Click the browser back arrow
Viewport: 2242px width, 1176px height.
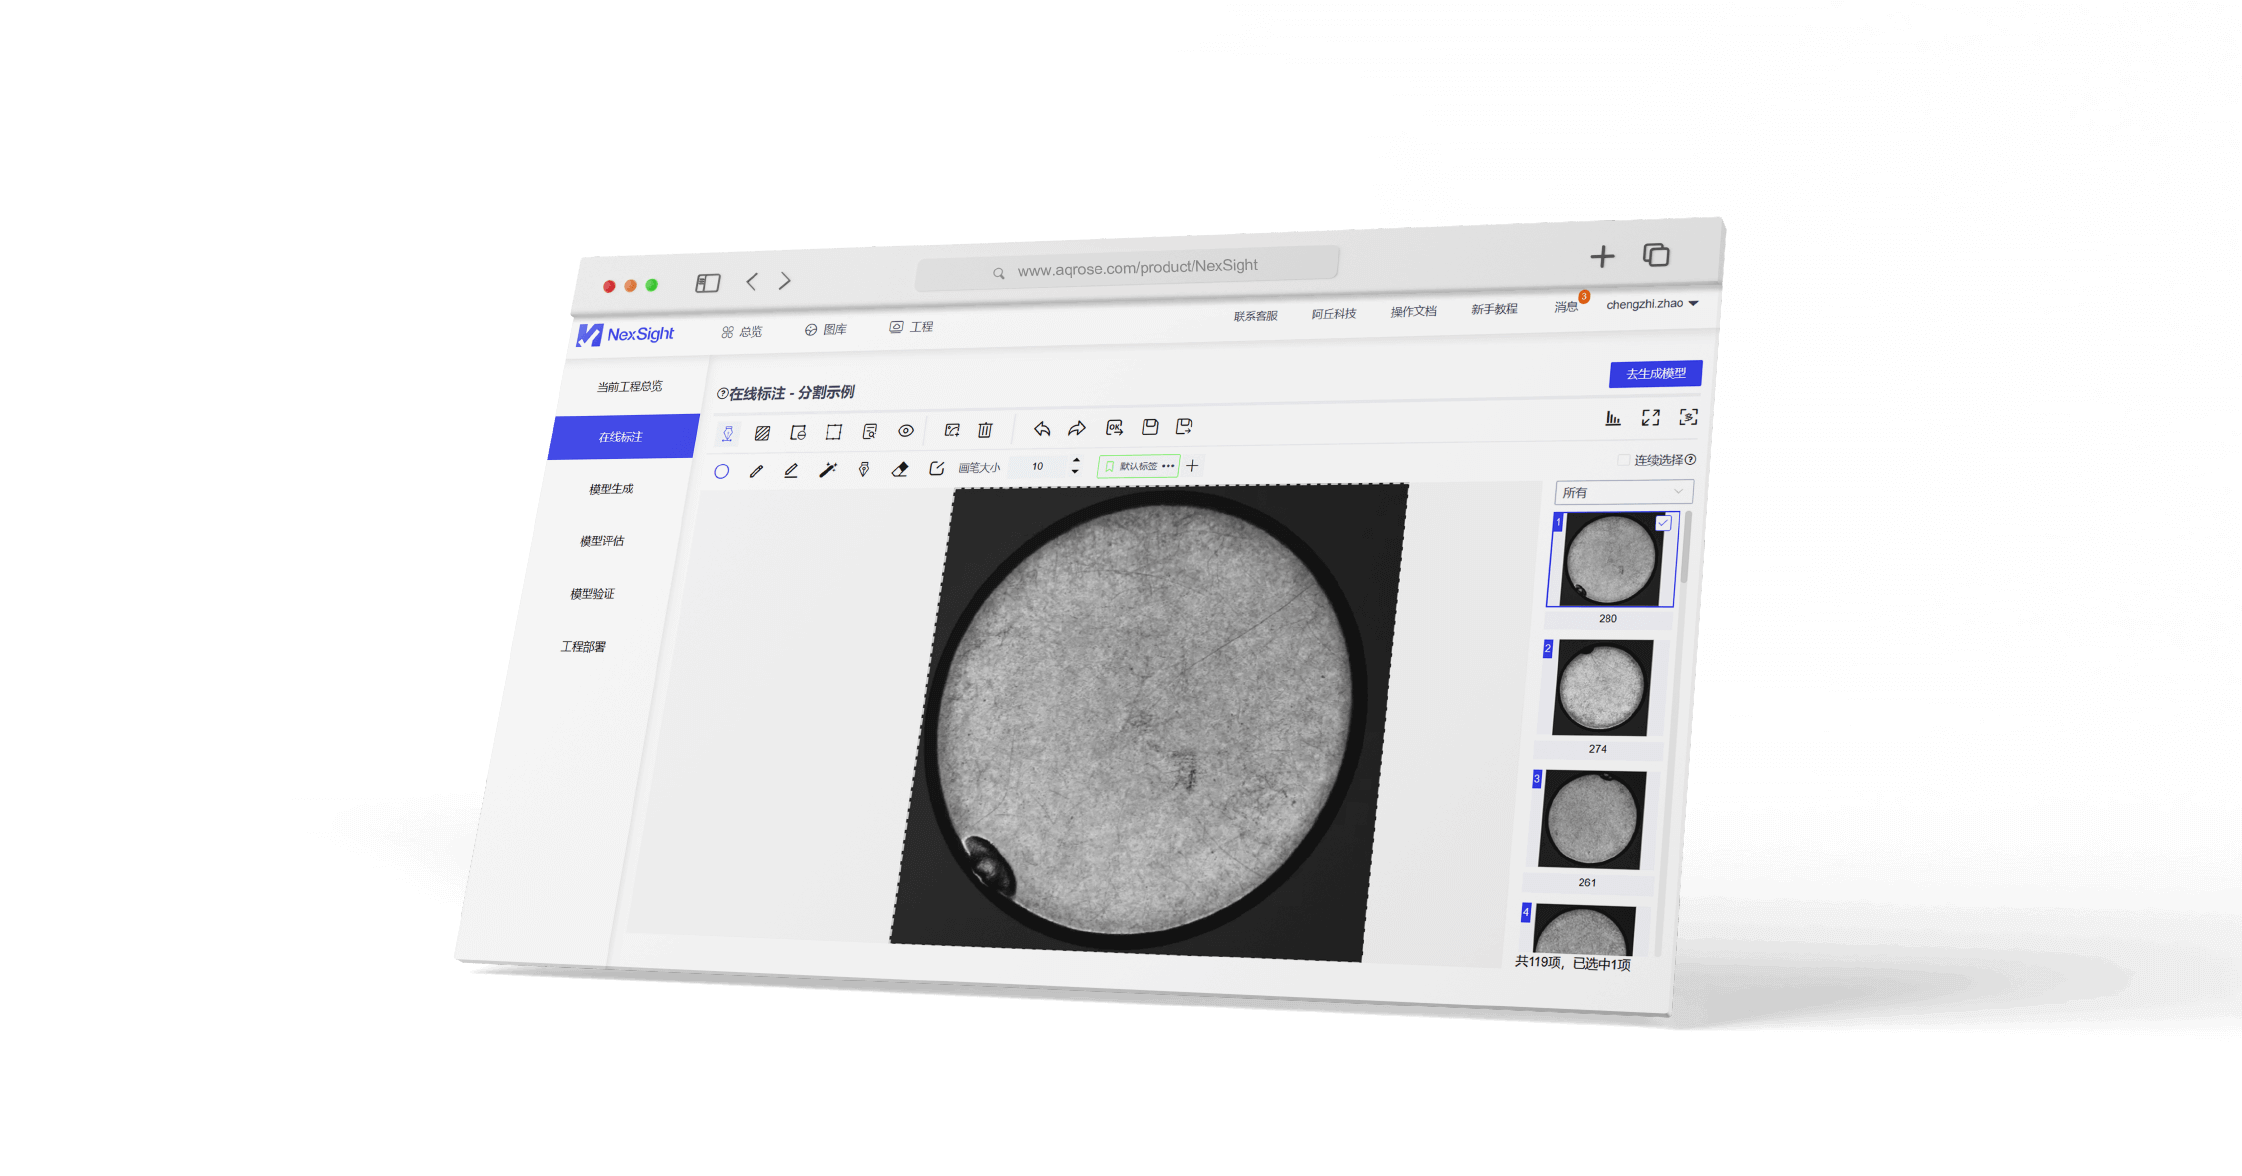(752, 282)
